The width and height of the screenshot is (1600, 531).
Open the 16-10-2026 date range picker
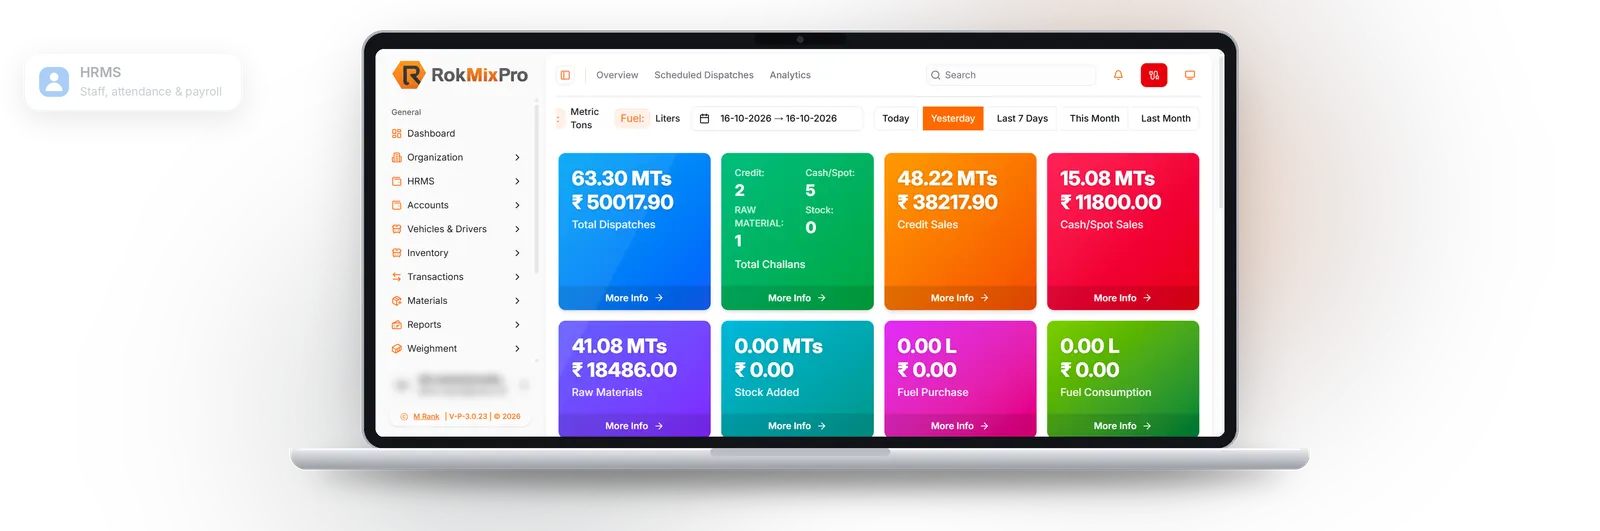pos(779,118)
